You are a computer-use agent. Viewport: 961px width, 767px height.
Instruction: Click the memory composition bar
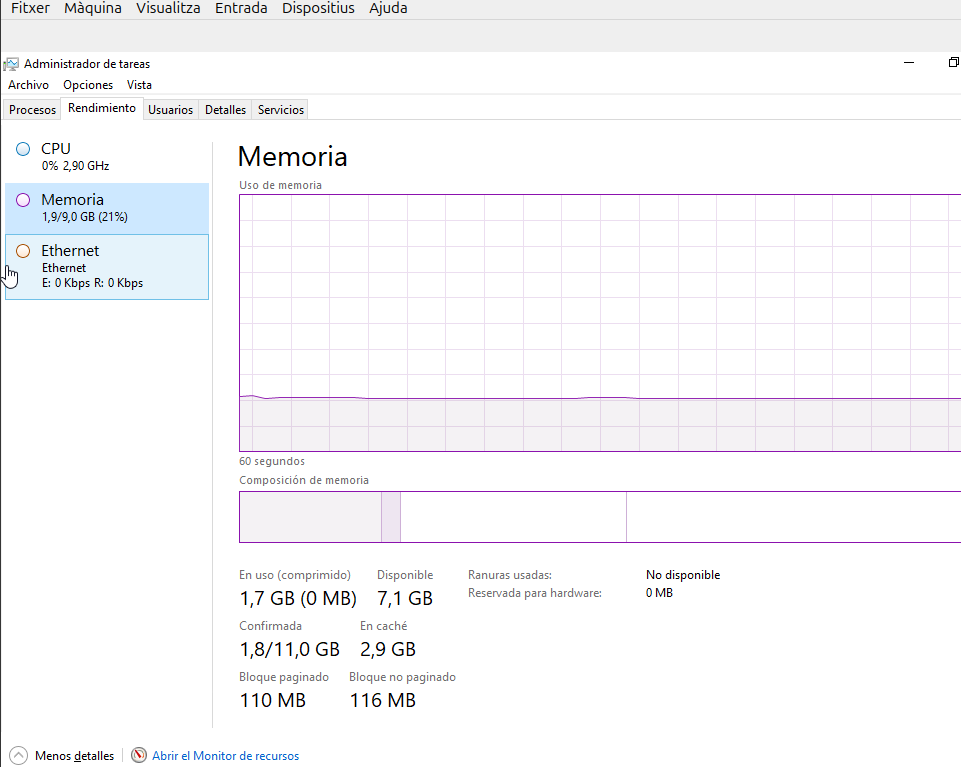(600, 517)
